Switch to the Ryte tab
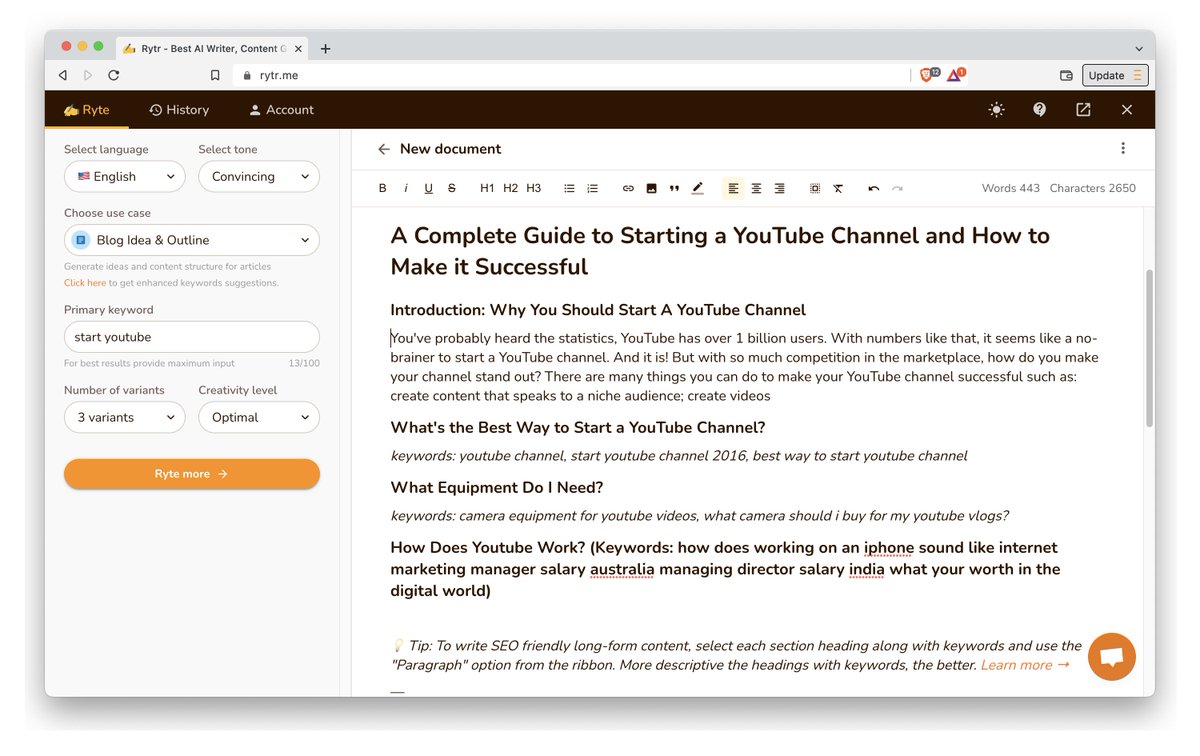The image size is (1200, 756). pos(86,110)
